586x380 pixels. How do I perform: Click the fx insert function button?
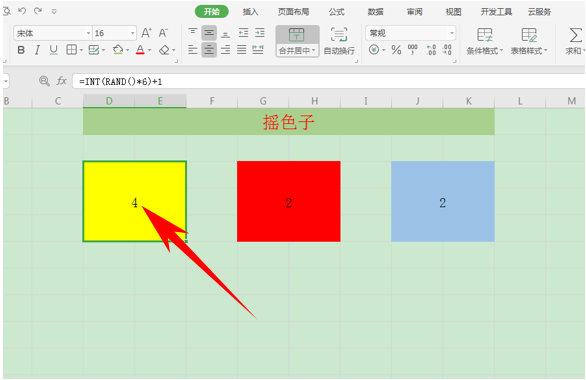pyautogui.click(x=62, y=81)
